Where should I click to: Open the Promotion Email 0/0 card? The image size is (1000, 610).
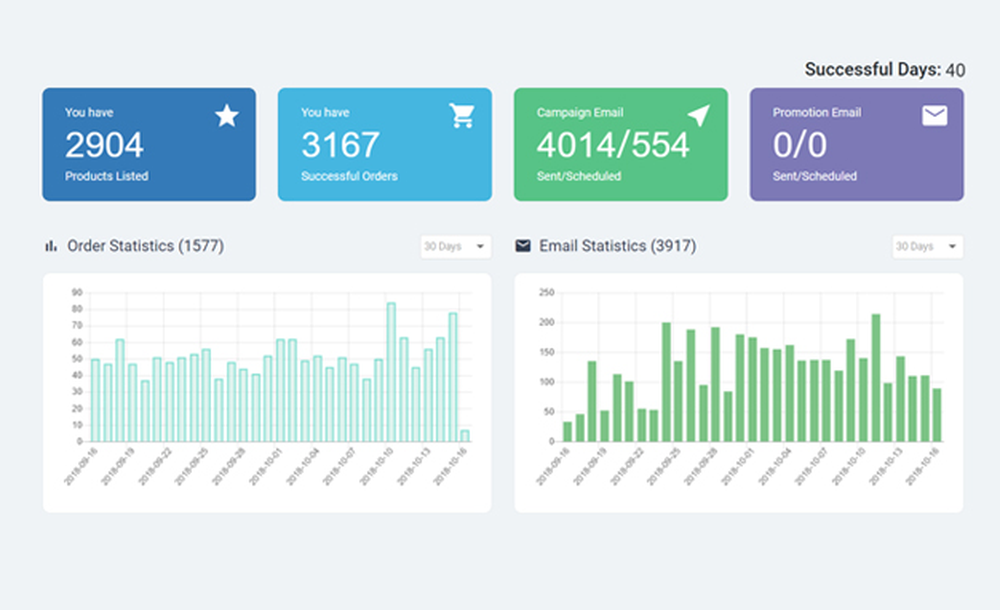(857, 144)
